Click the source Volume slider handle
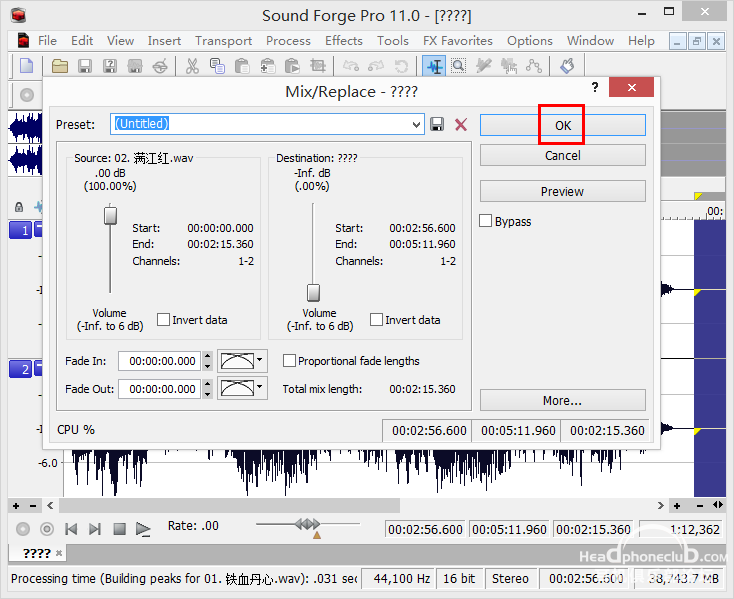Image resolution: width=734 pixels, height=599 pixels. coord(110,215)
